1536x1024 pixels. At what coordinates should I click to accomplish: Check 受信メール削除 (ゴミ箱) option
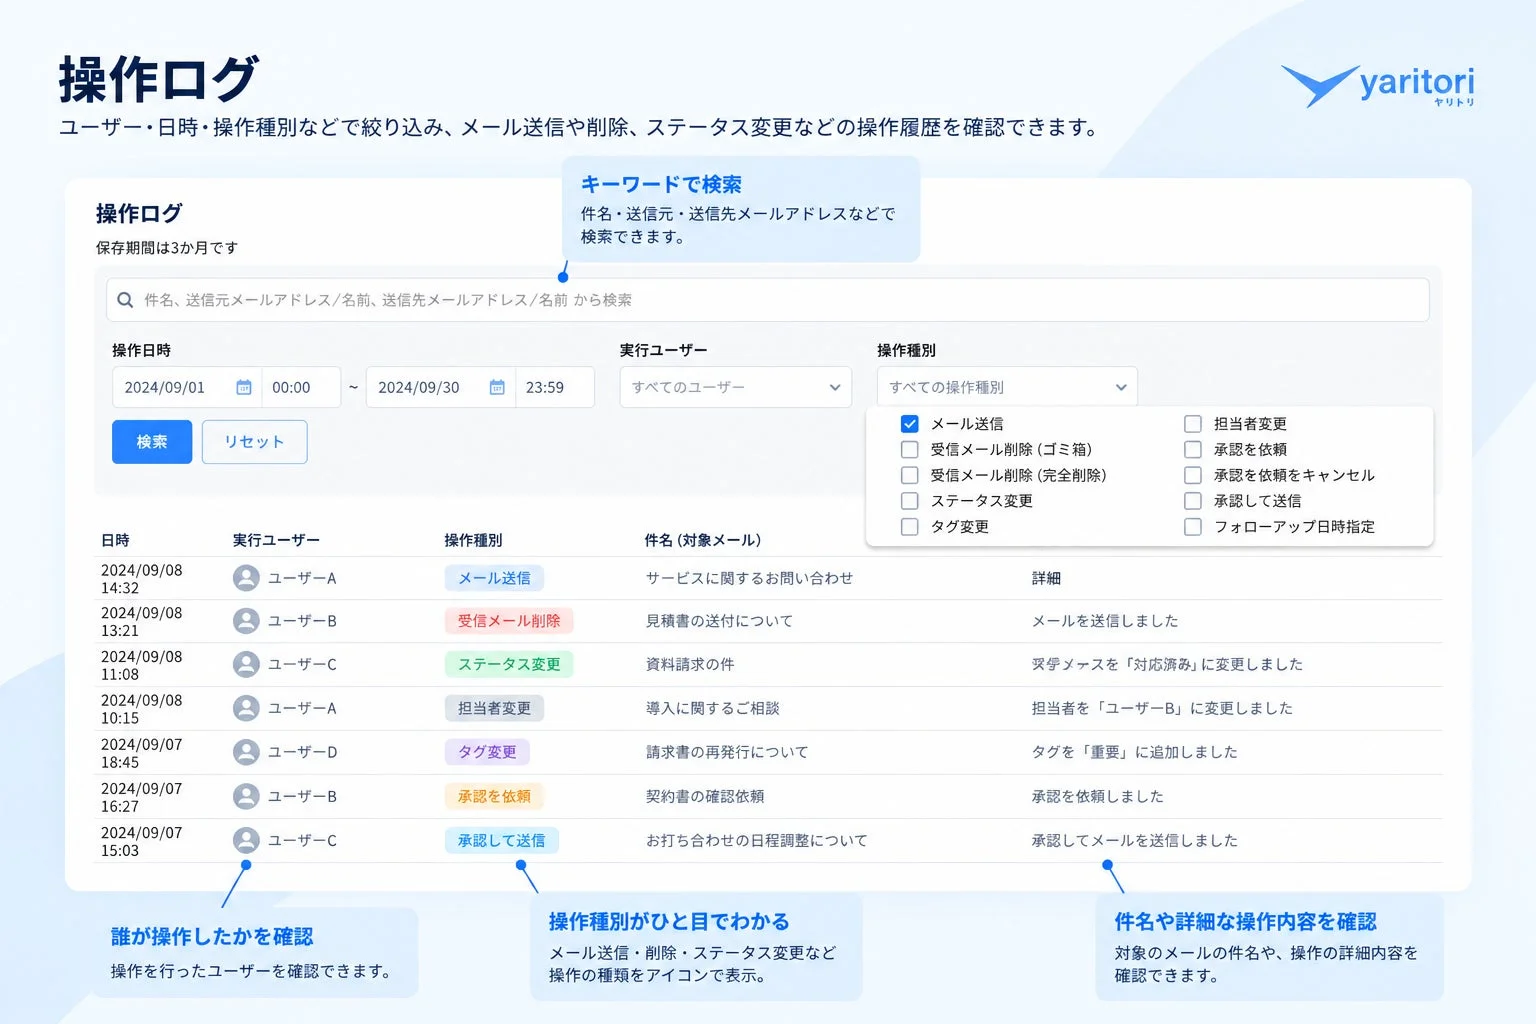(909, 450)
